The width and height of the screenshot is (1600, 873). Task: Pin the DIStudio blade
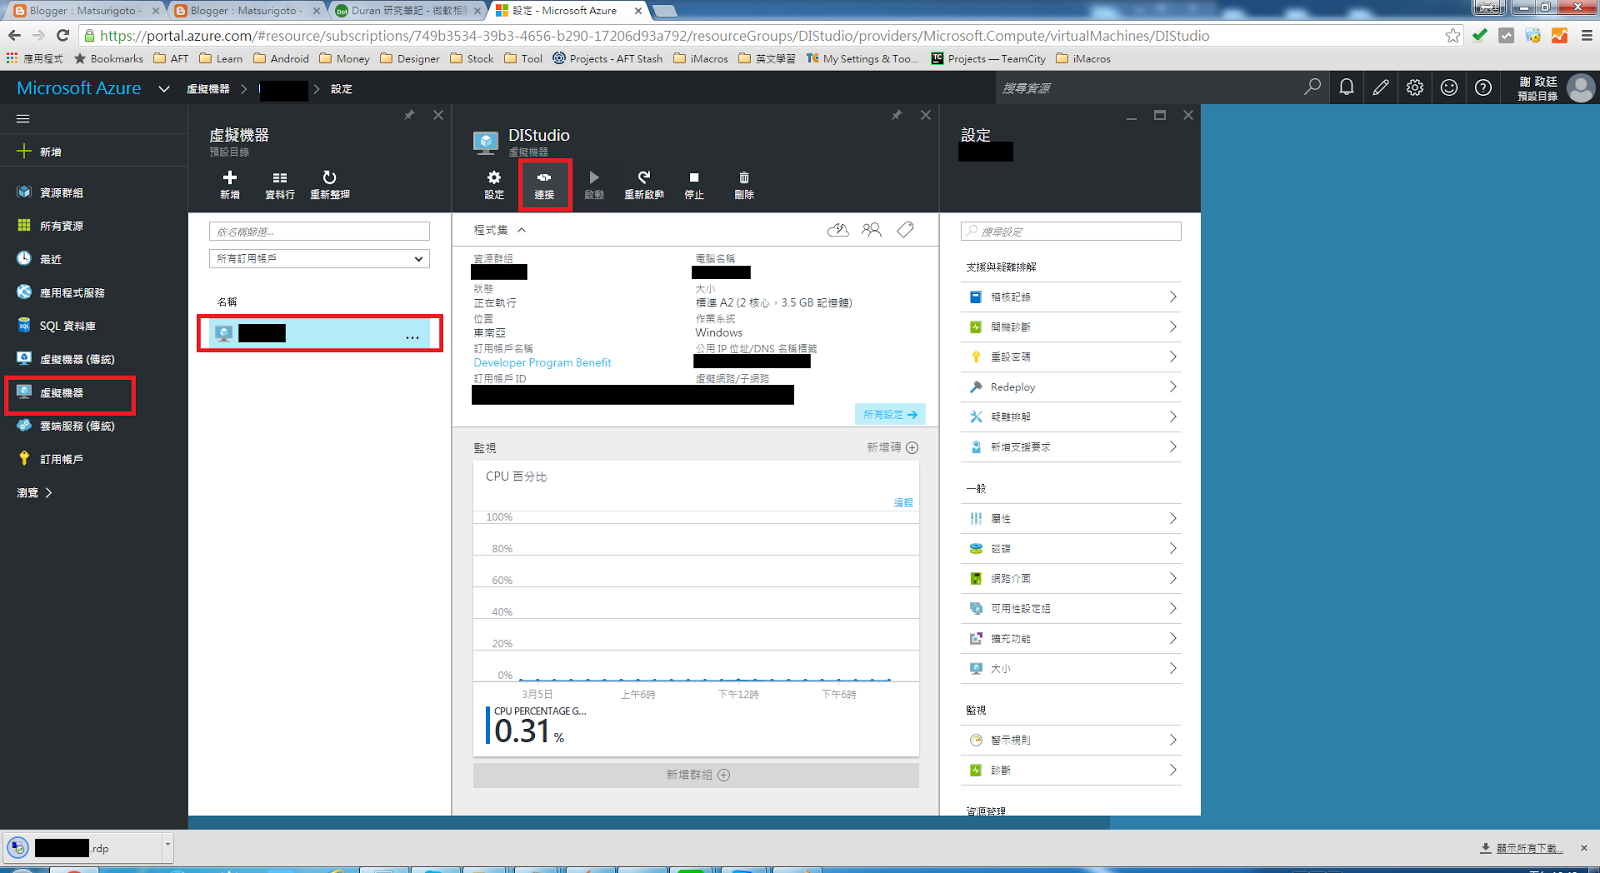point(896,115)
